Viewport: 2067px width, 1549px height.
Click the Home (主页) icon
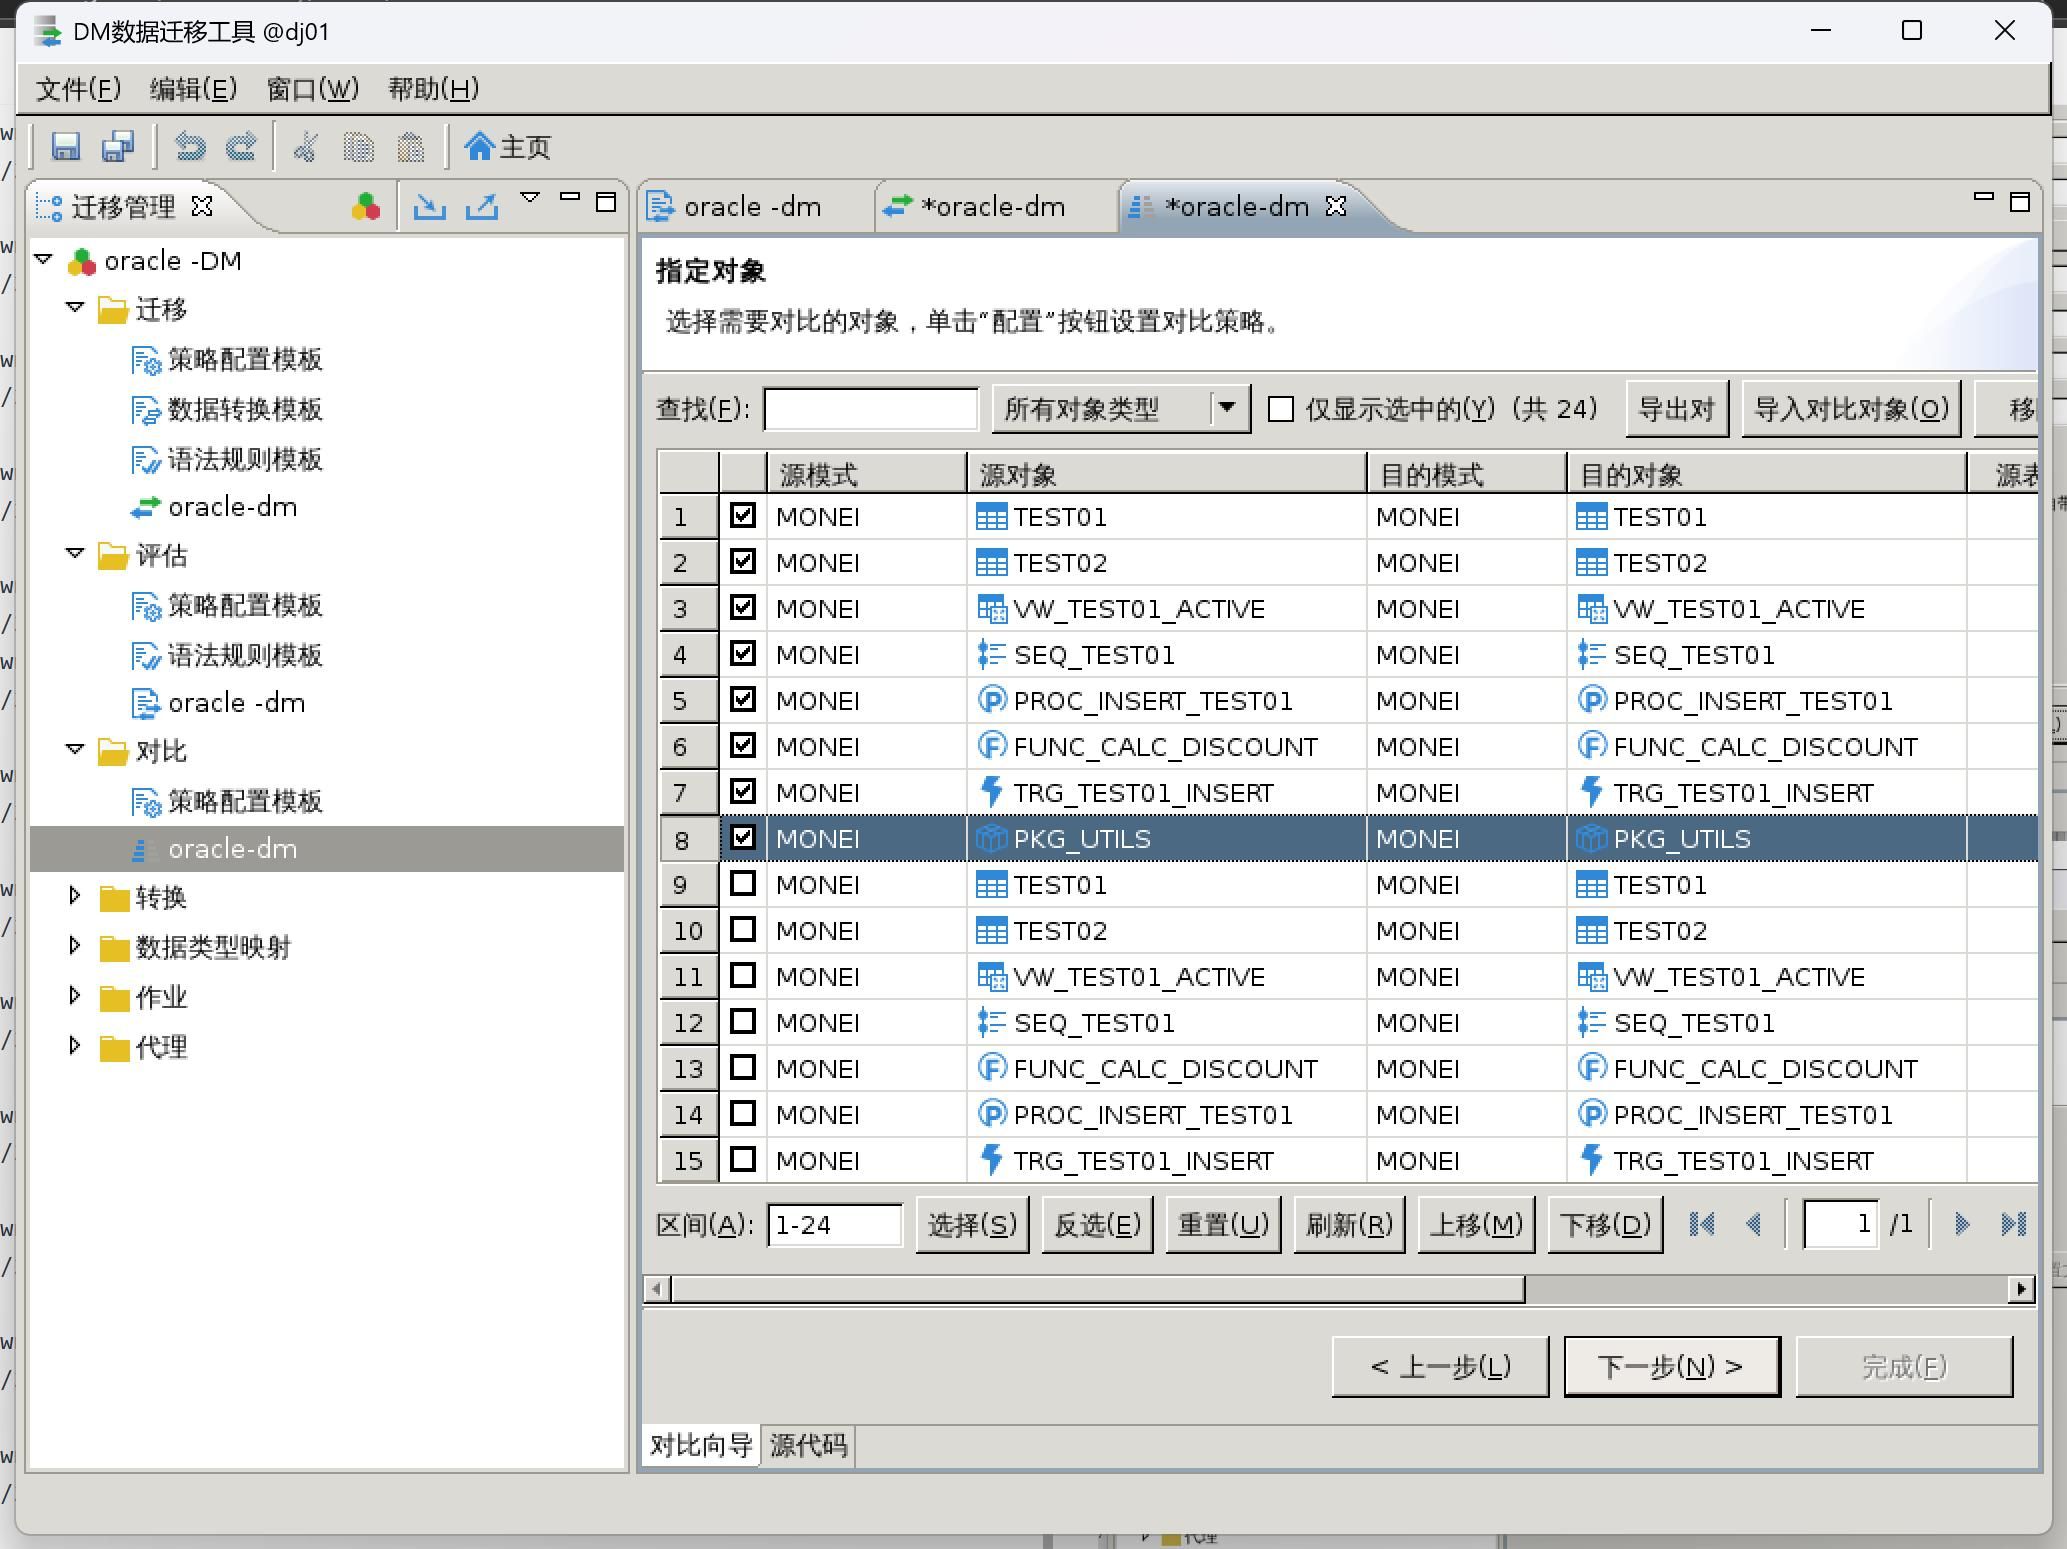(479, 147)
